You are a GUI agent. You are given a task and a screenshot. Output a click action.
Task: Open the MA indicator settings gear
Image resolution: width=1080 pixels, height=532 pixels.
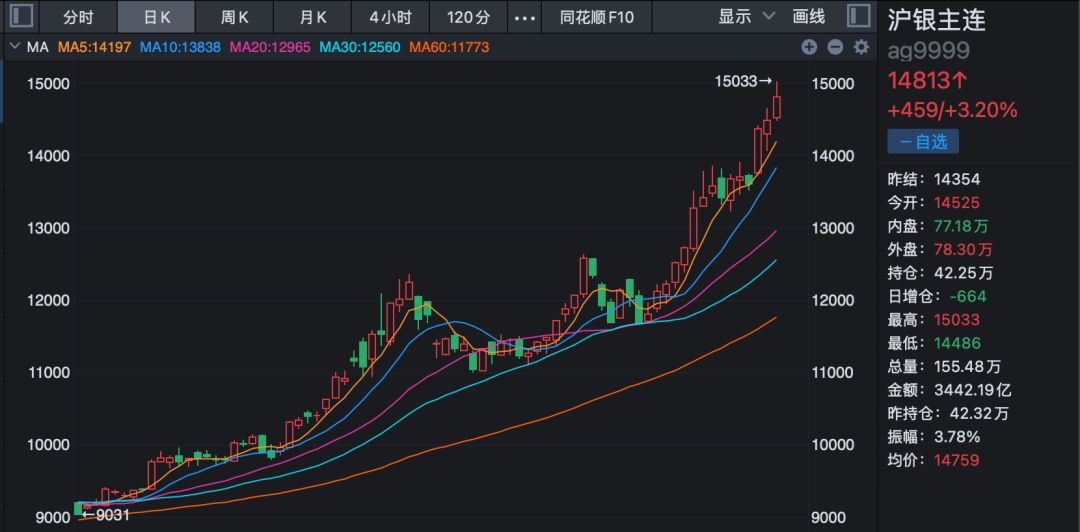860,47
